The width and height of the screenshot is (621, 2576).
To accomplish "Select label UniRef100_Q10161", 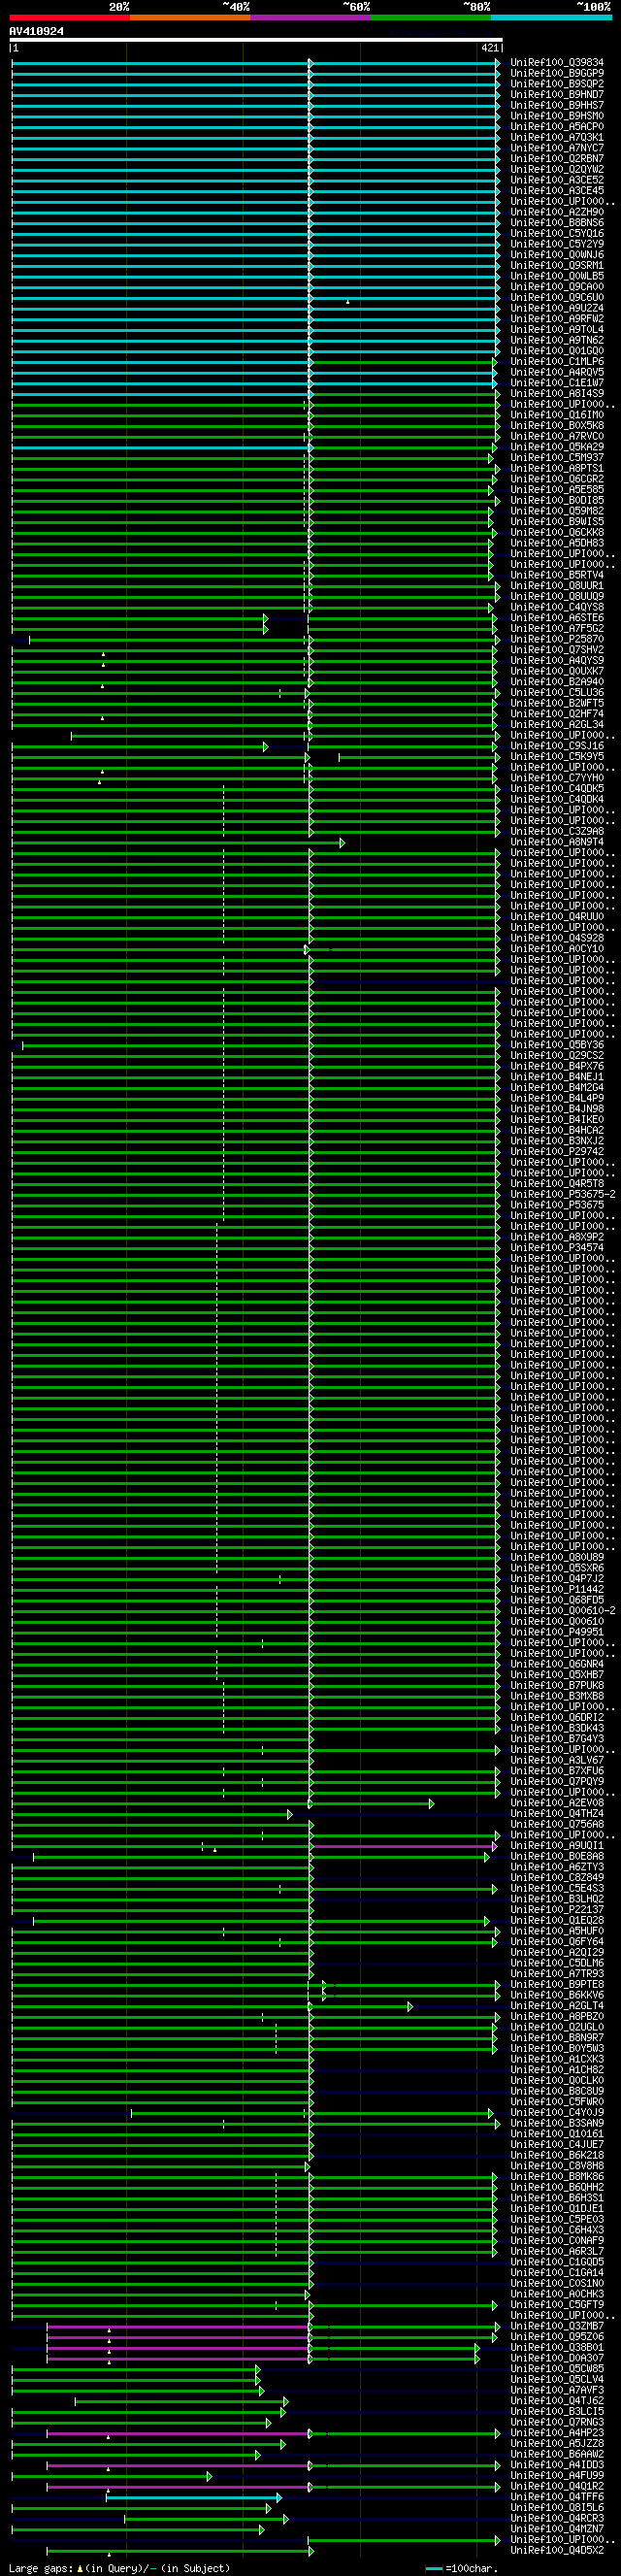I will pyautogui.click(x=557, y=2133).
